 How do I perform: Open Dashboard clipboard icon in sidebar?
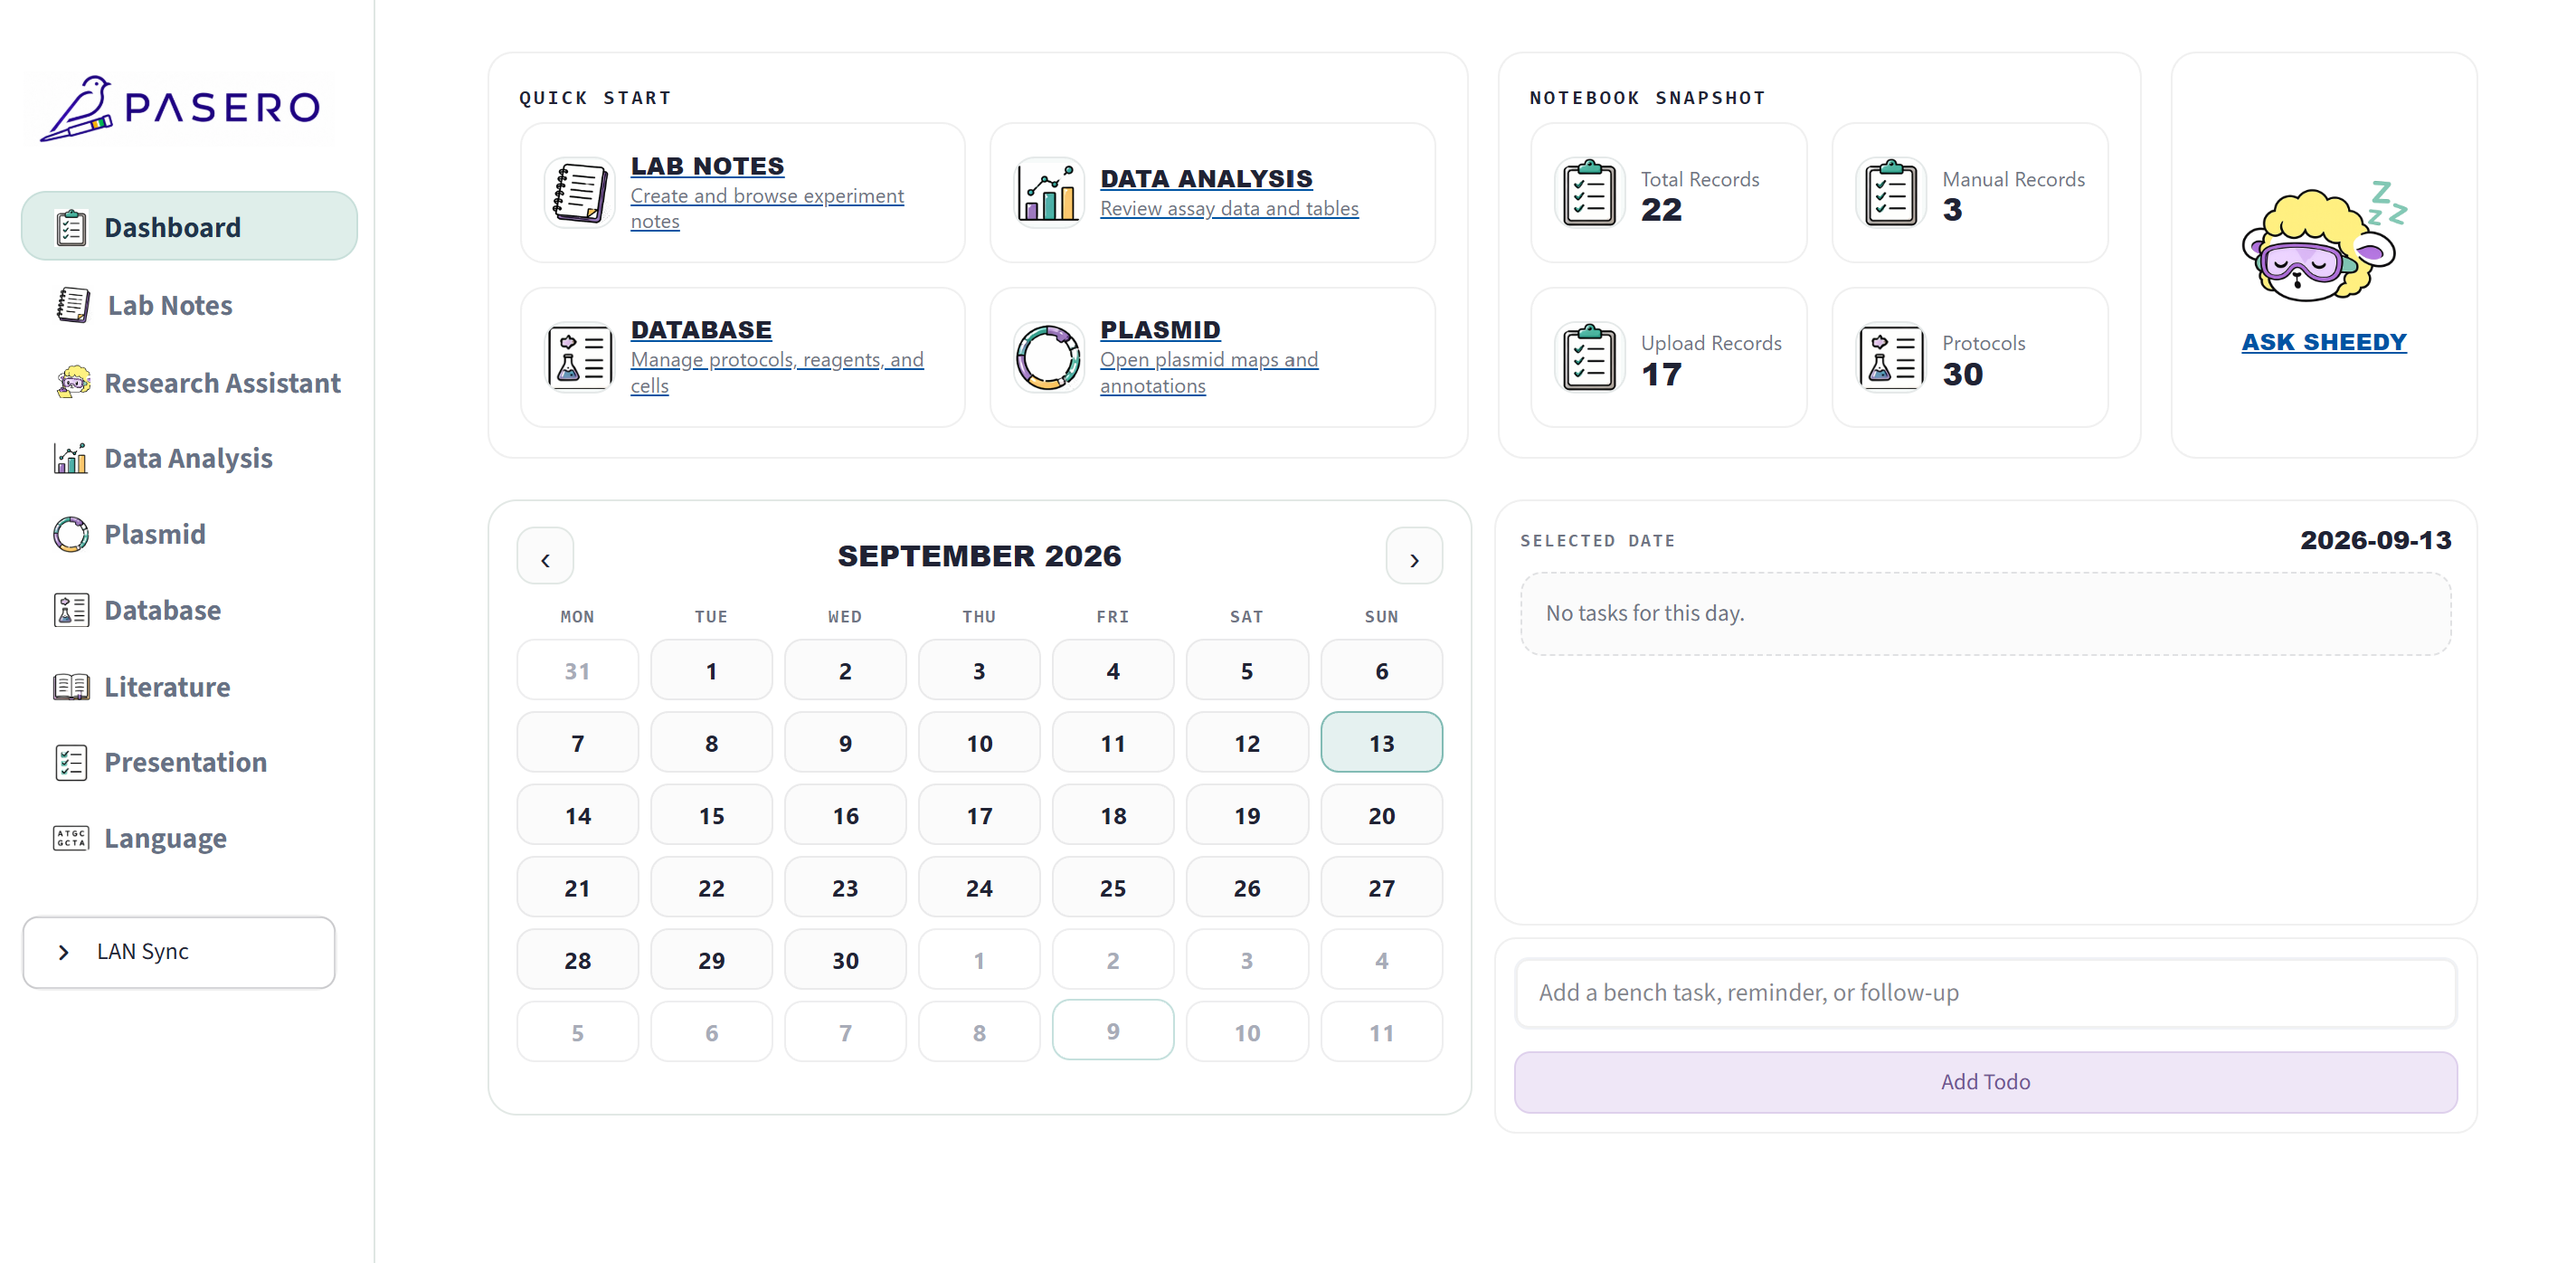(x=71, y=227)
